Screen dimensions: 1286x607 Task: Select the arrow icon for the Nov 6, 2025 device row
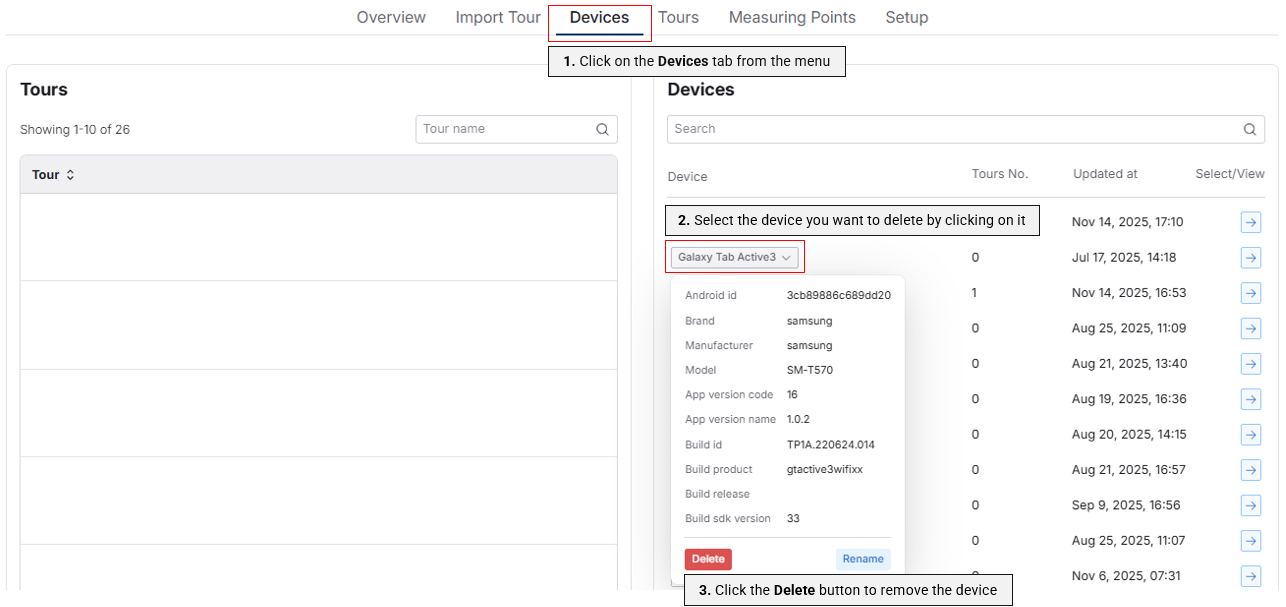pyautogui.click(x=1250, y=576)
